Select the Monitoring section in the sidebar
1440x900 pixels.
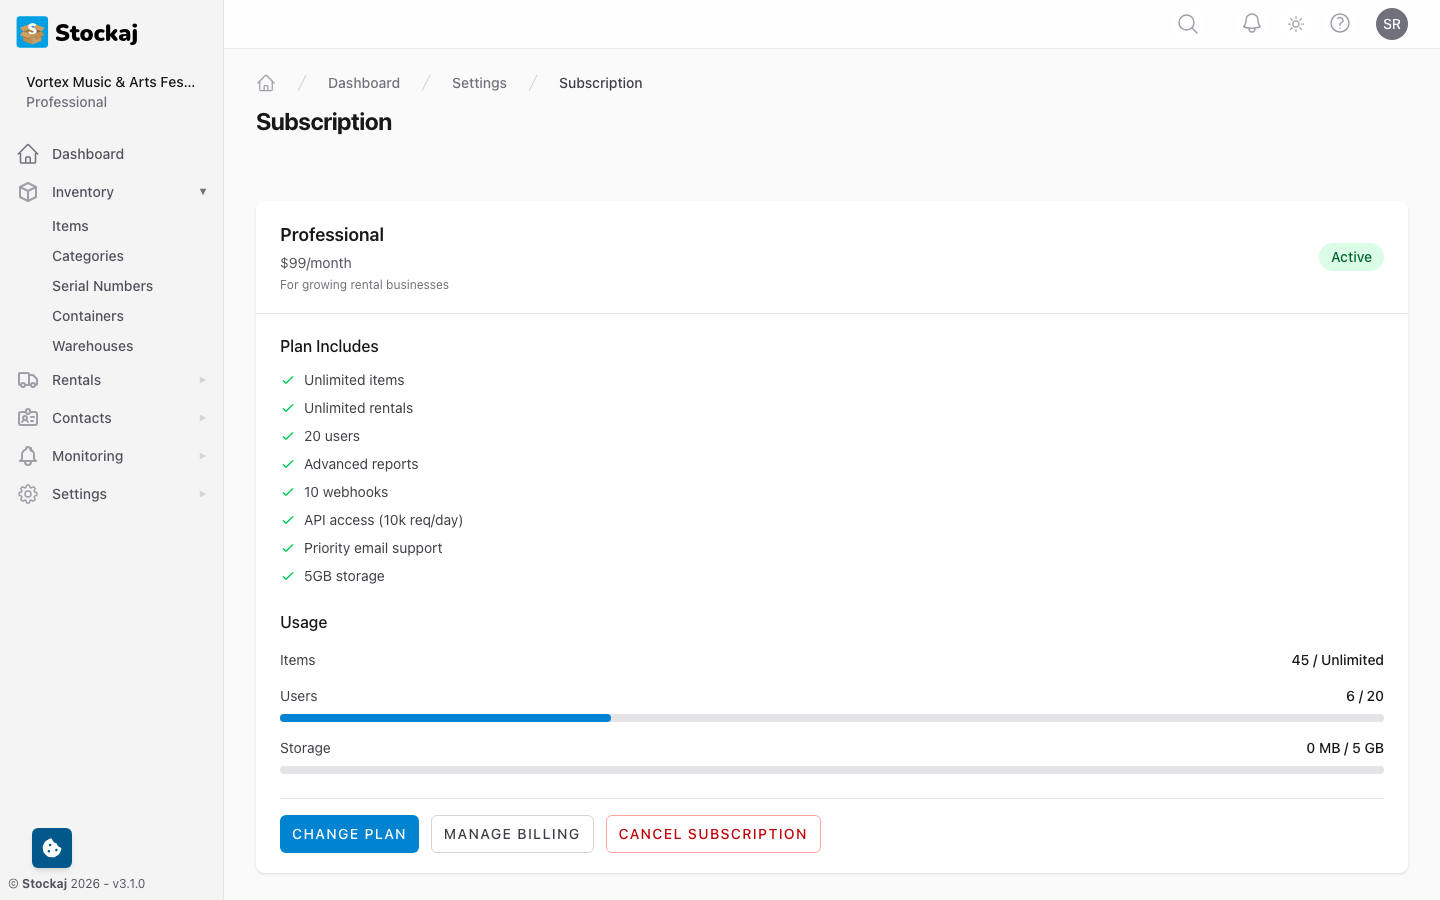click(x=87, y=455)
